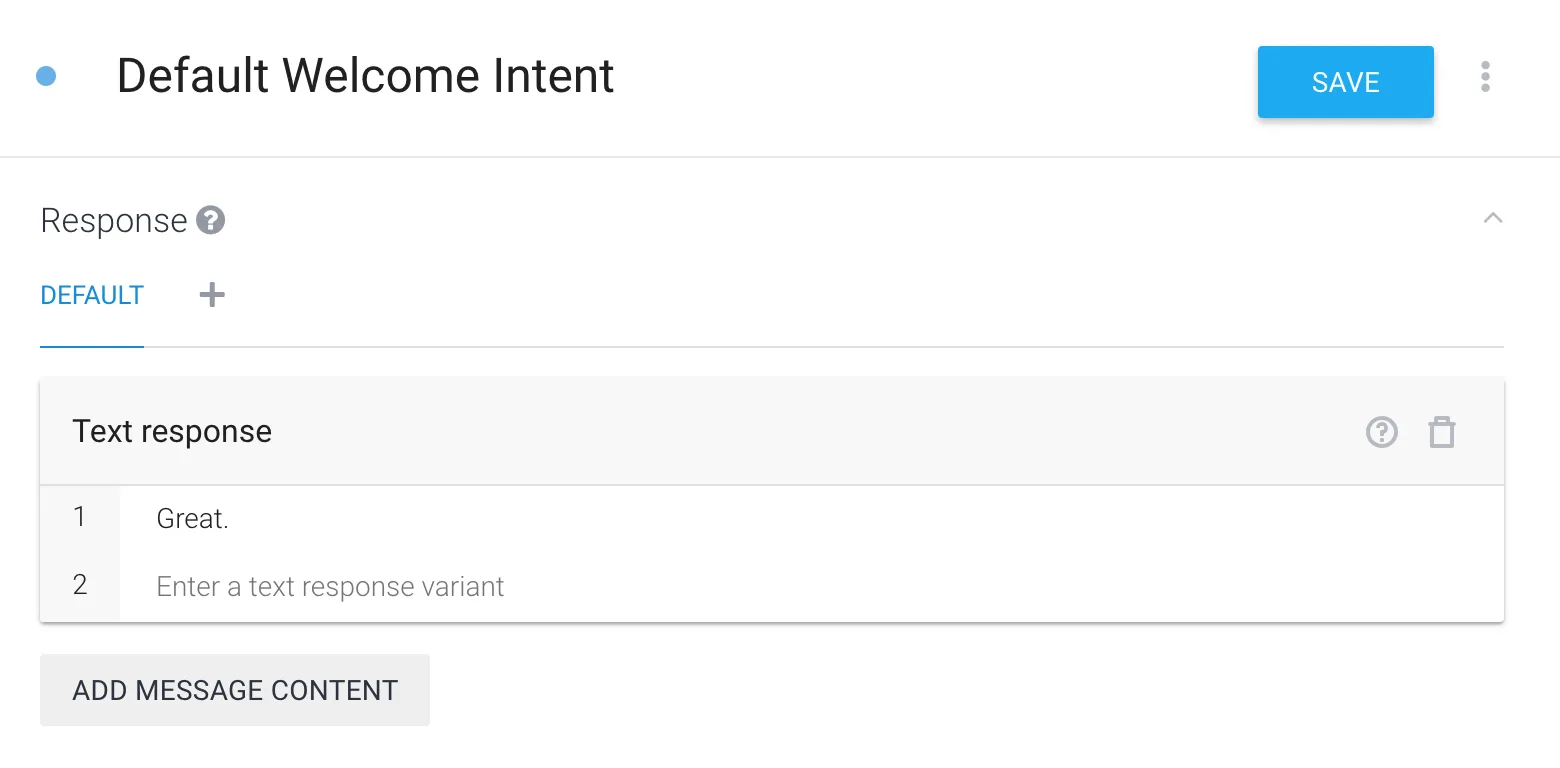Open the three-dot more options menu

tap(1485, 77)
